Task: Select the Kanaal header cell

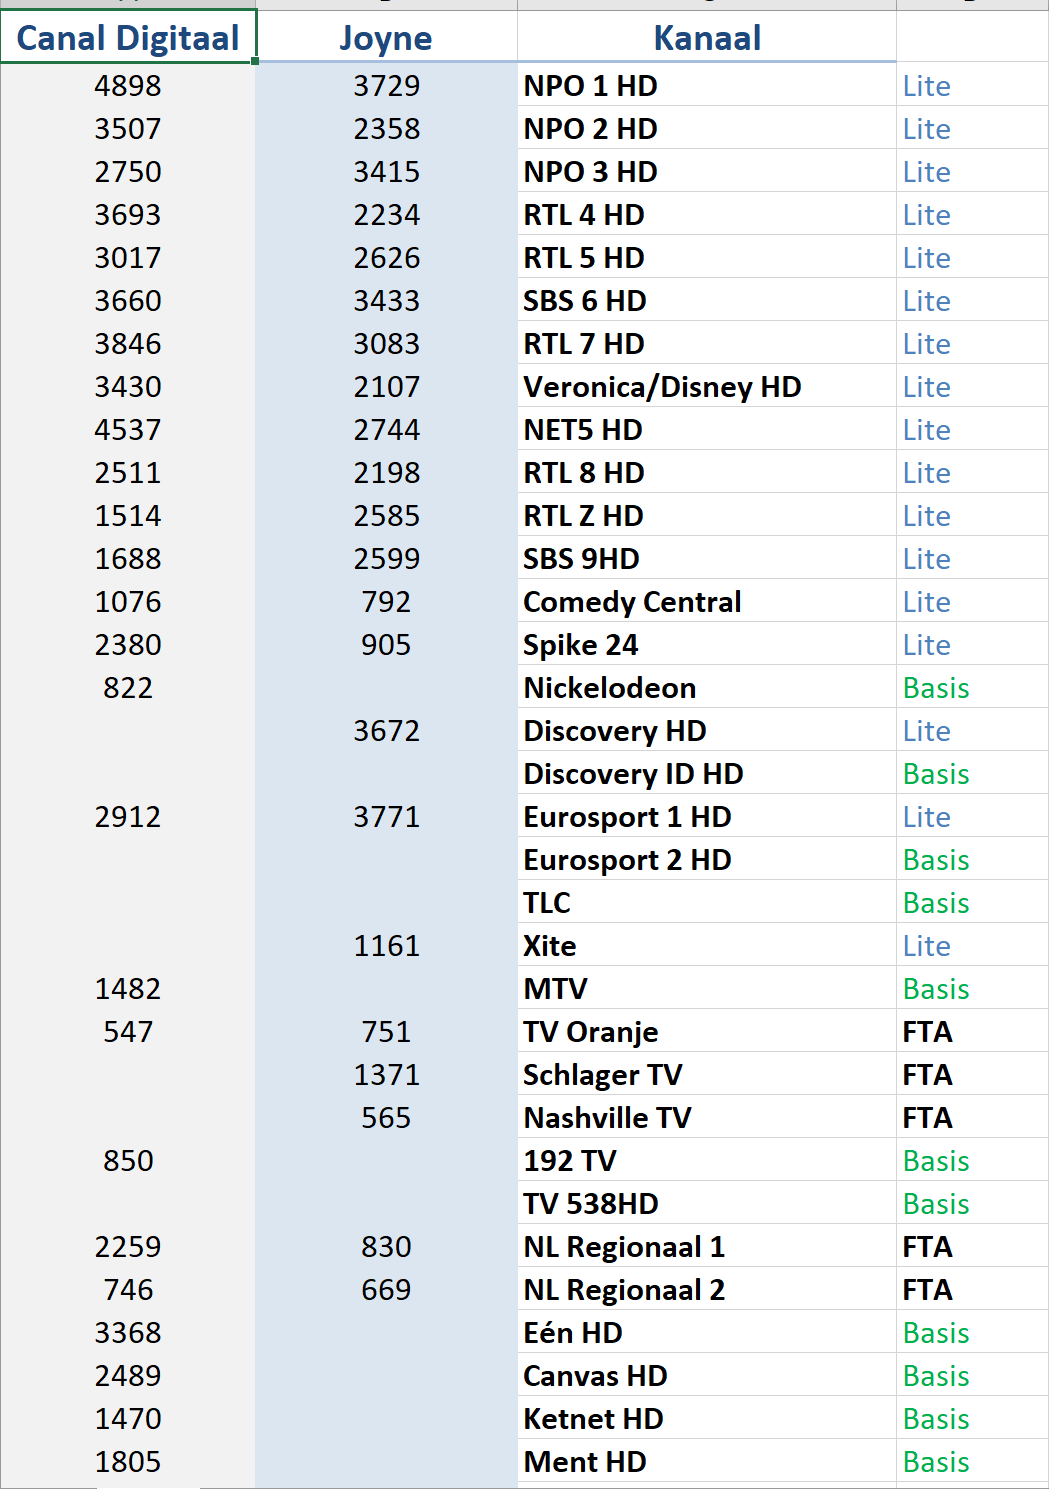Action: click(707, 37)
